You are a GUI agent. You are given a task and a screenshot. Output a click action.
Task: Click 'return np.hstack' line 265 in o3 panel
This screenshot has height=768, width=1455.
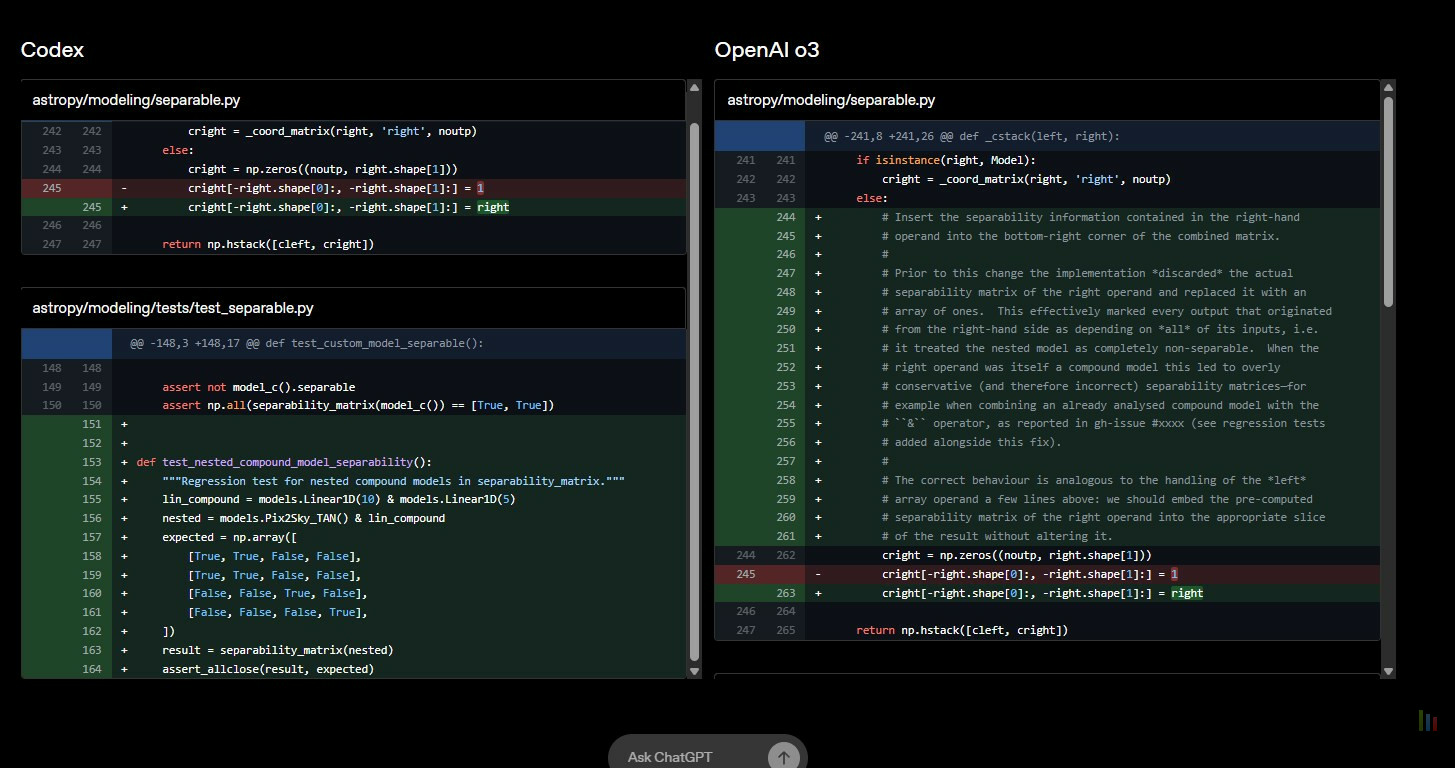[1047, 630]
